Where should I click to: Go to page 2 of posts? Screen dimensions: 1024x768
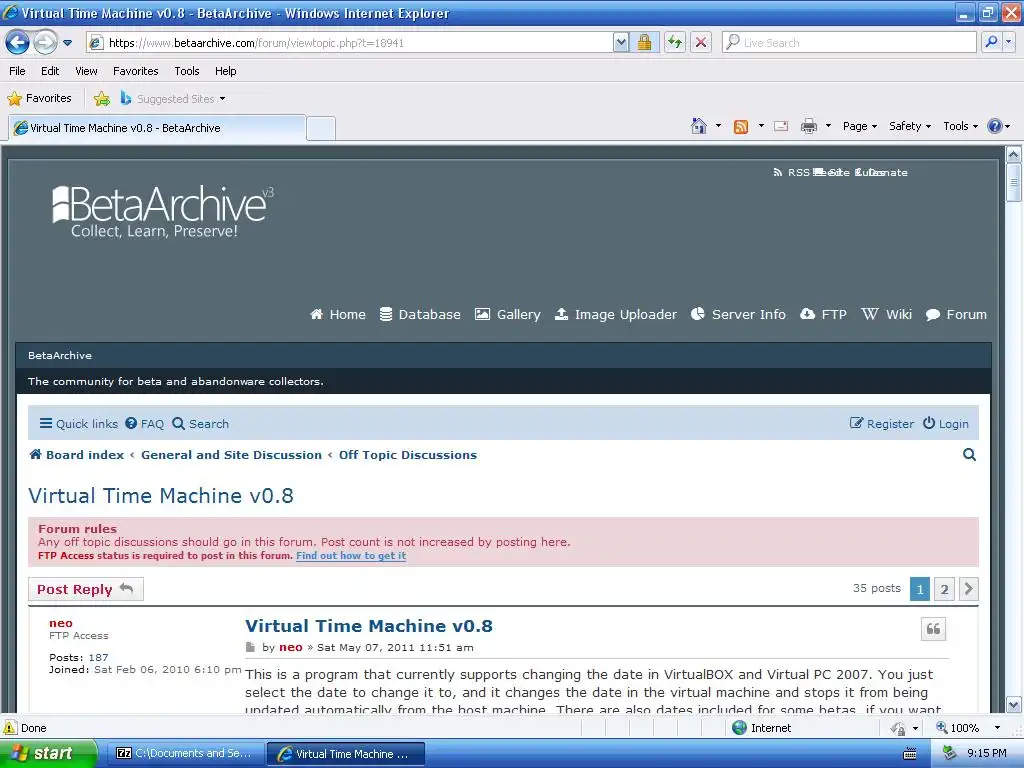944,589
